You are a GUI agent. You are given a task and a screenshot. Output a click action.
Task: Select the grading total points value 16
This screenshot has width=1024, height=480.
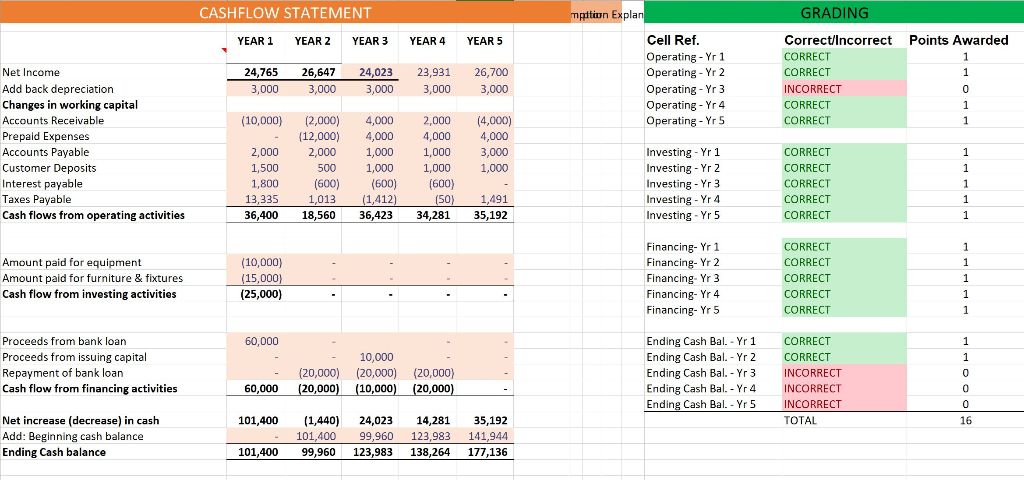965,421
